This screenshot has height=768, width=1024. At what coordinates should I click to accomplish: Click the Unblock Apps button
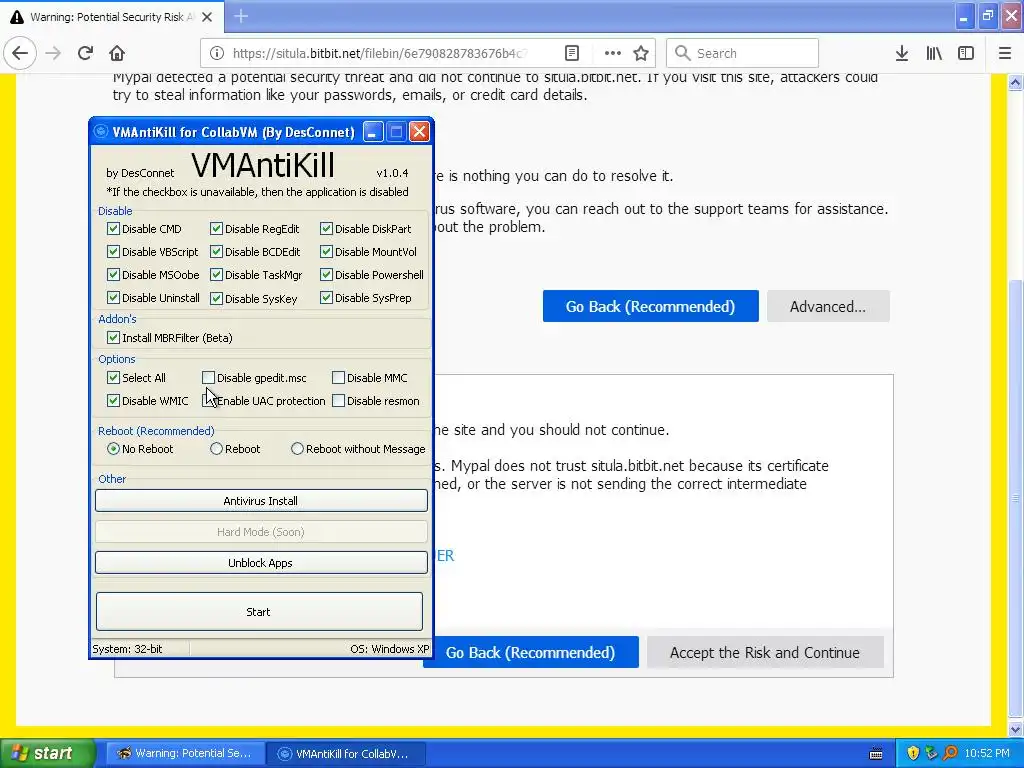(x=261, y=563)
